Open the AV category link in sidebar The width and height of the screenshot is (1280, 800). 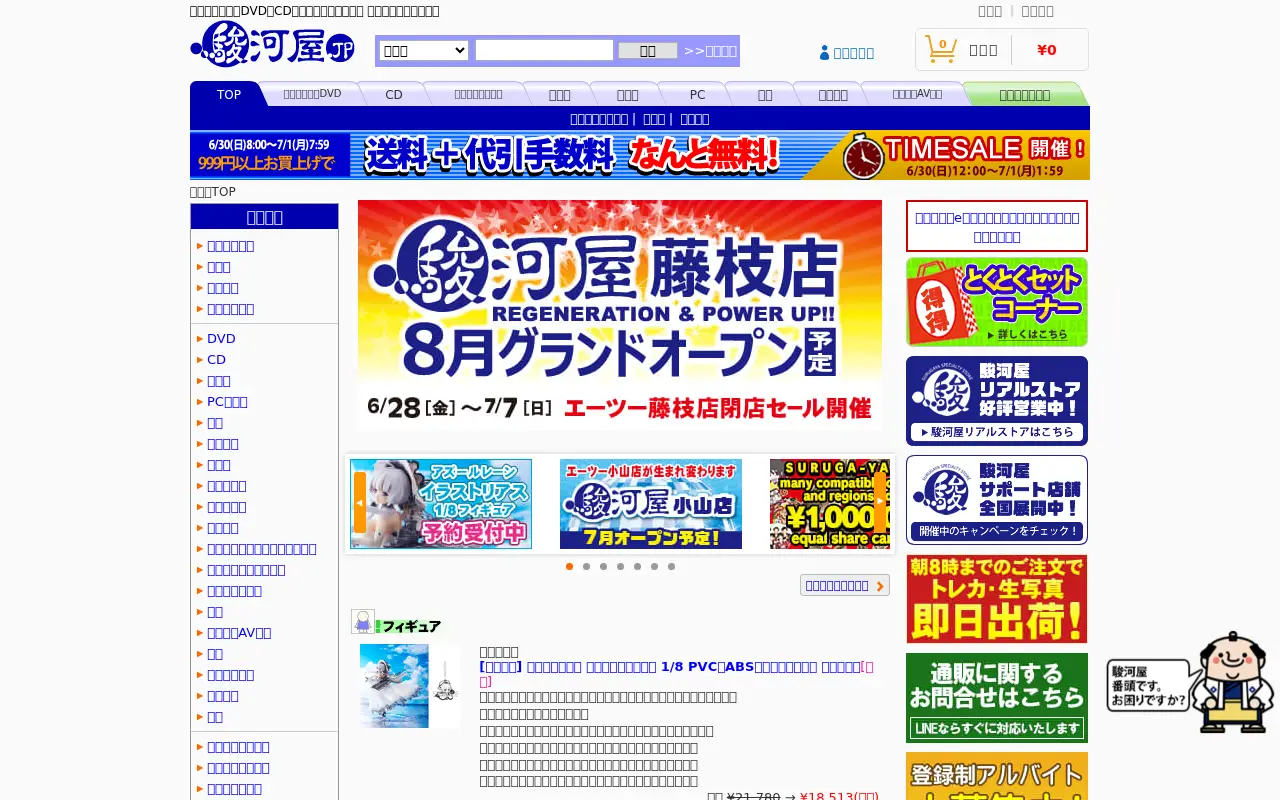tap(239, 633)
